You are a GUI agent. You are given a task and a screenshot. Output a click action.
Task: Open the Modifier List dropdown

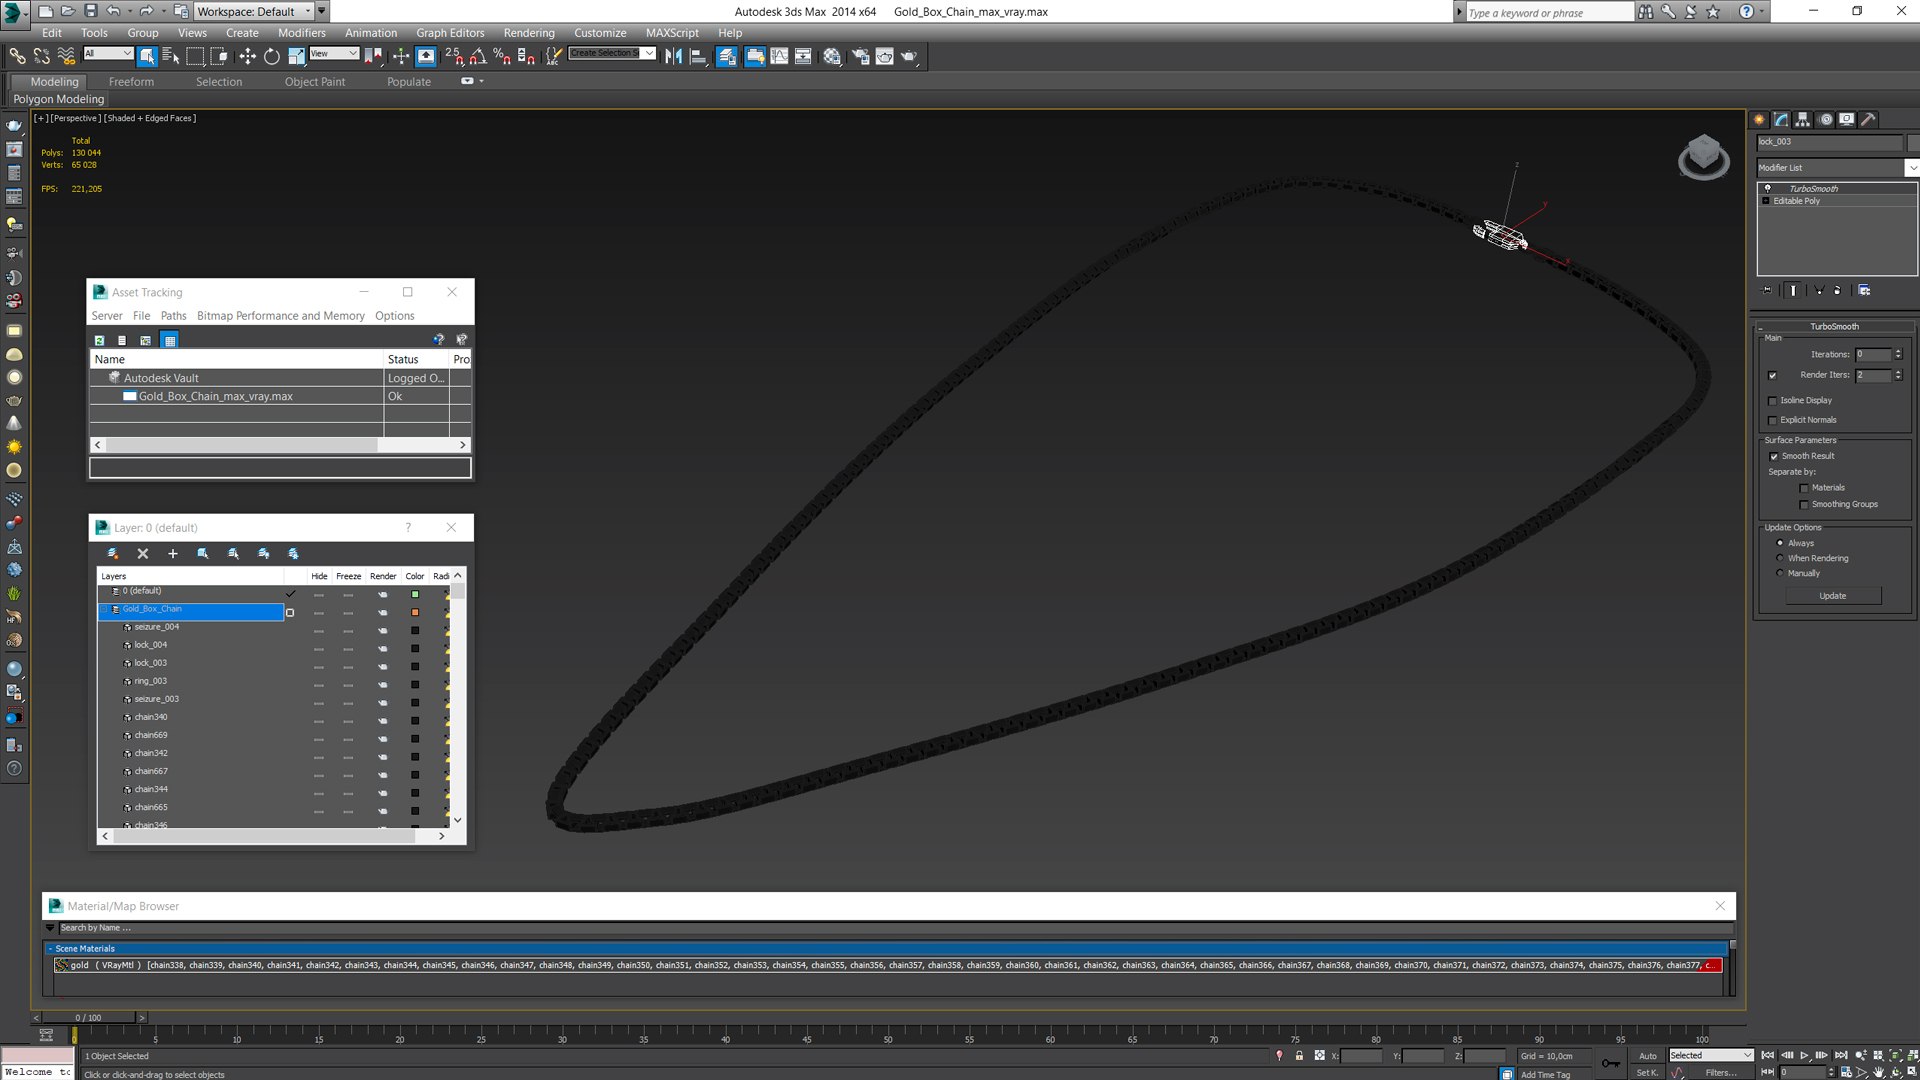[1911, 168]
